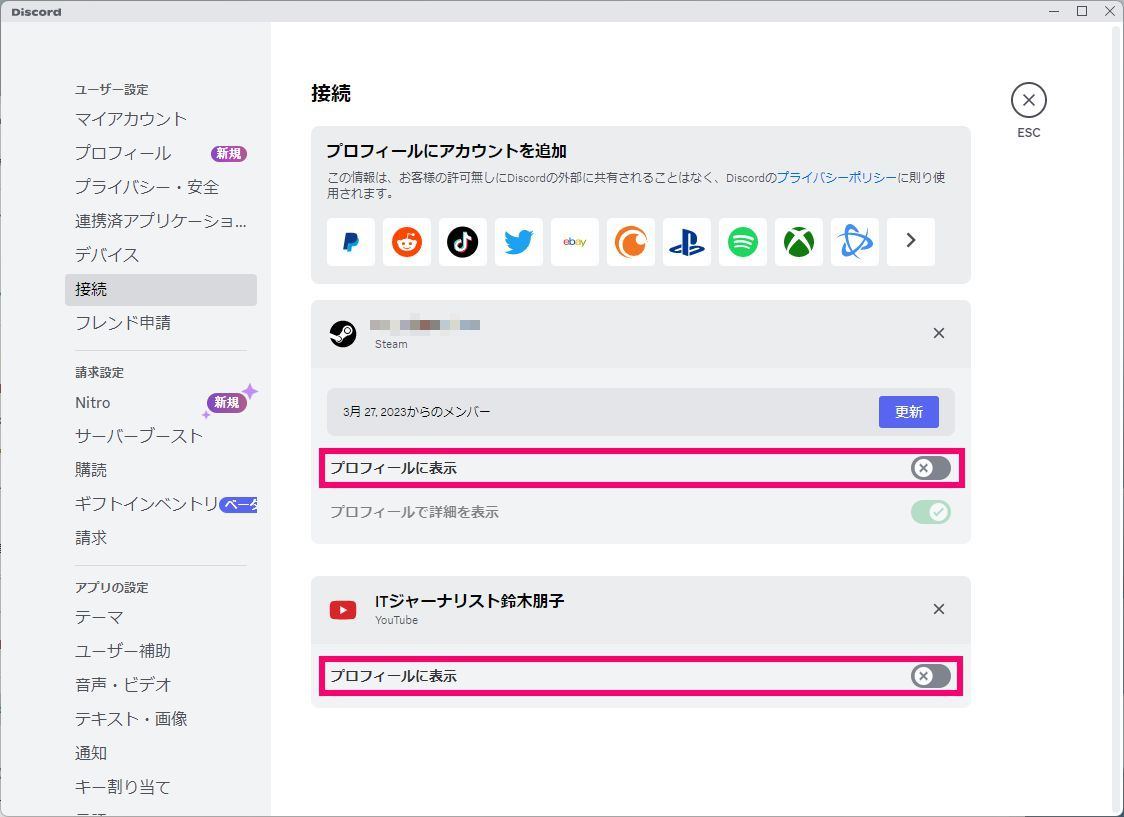
Task: Click the Steam logo icon
Action: 343,333
